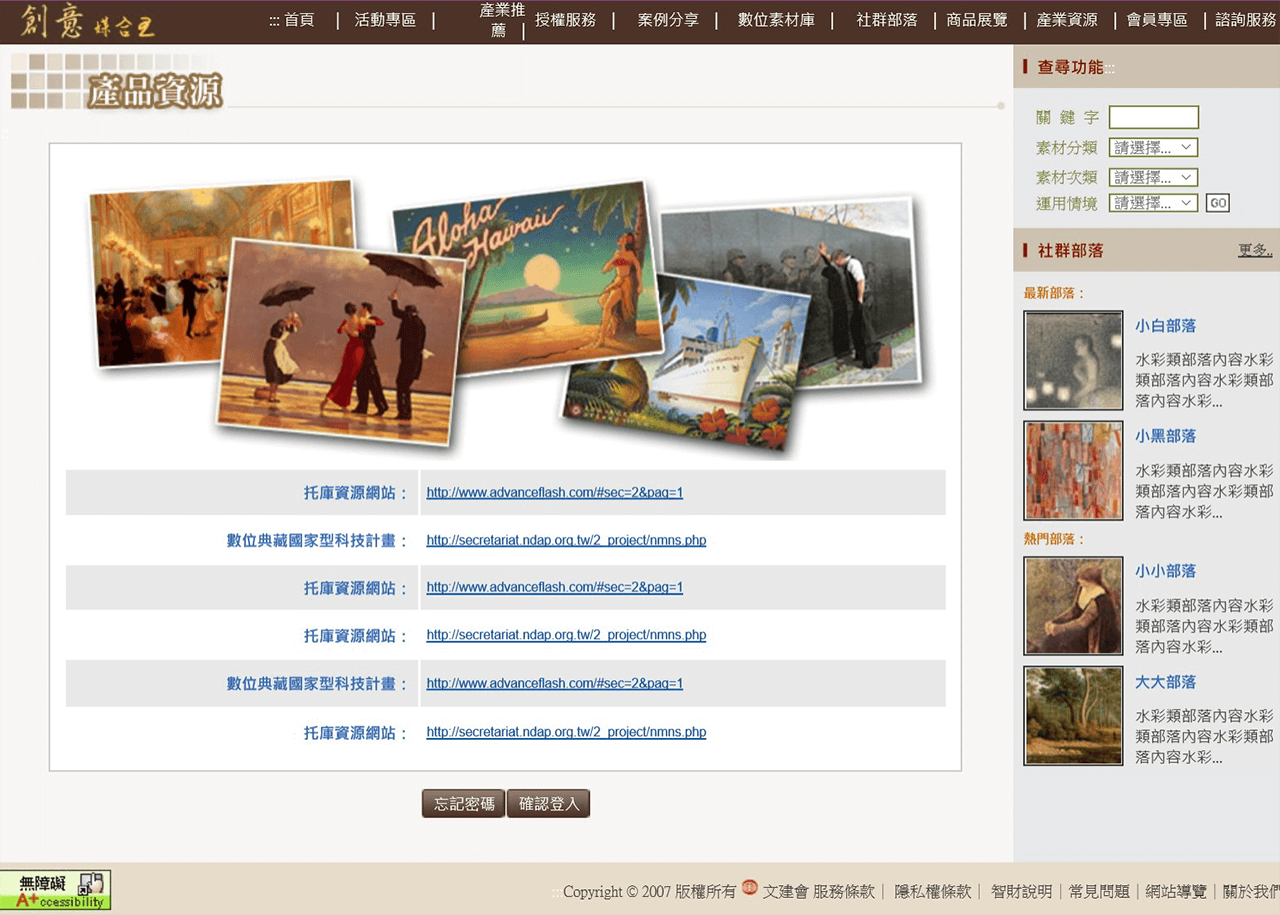This screenshot has width=1280, height=915.
Task: Expand the 運用情境 dropdown
Action: point(1153,203)
